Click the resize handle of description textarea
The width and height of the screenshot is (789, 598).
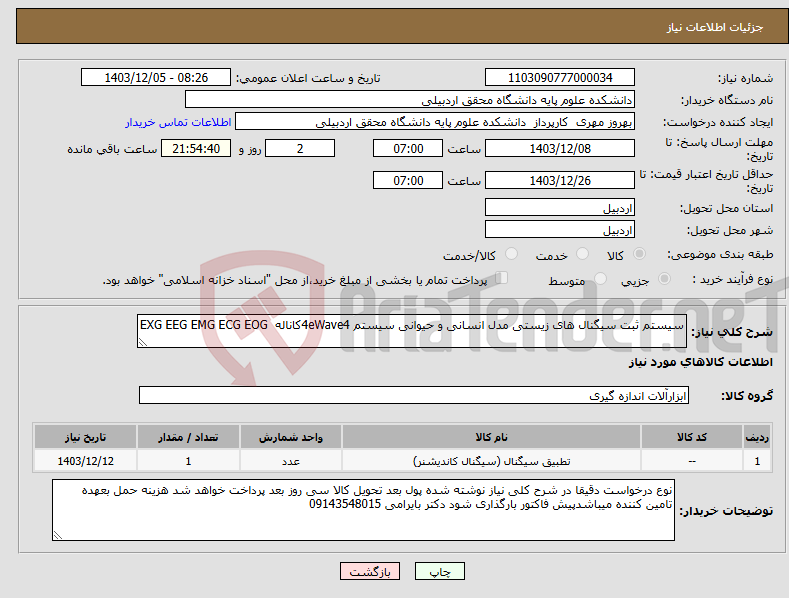point(143,342)
